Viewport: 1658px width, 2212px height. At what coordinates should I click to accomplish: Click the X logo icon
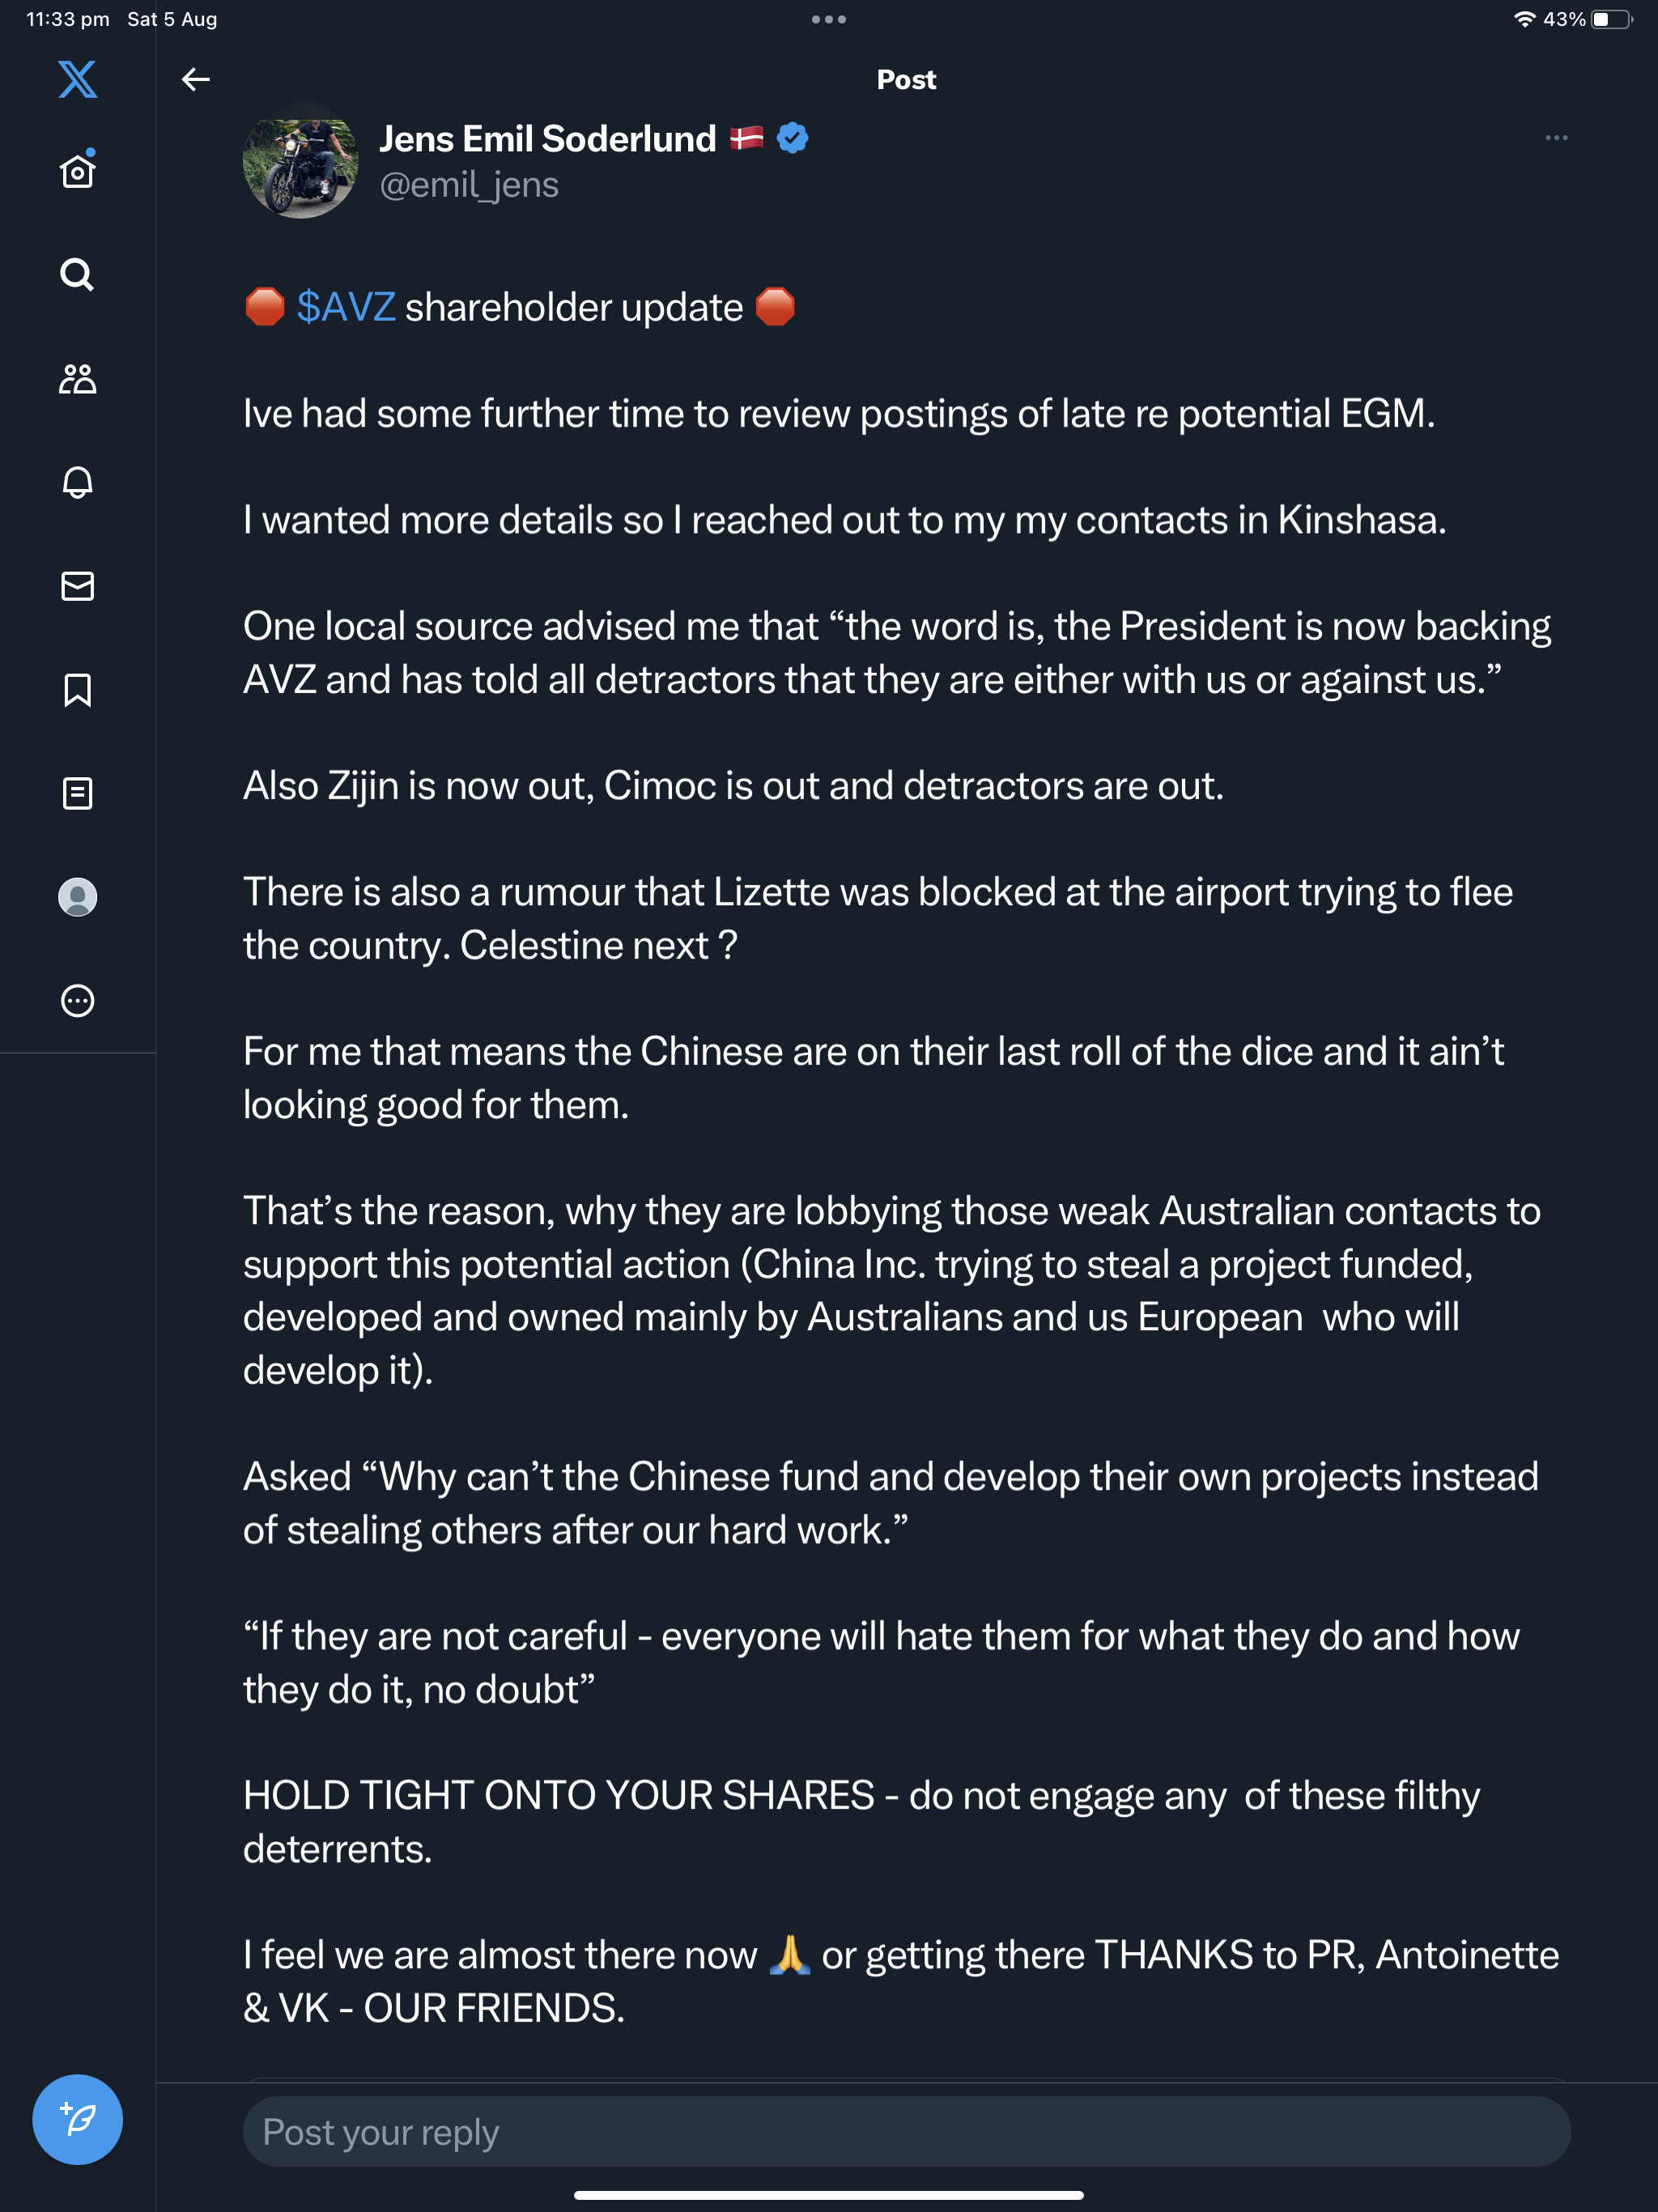(x=78, y=79)
